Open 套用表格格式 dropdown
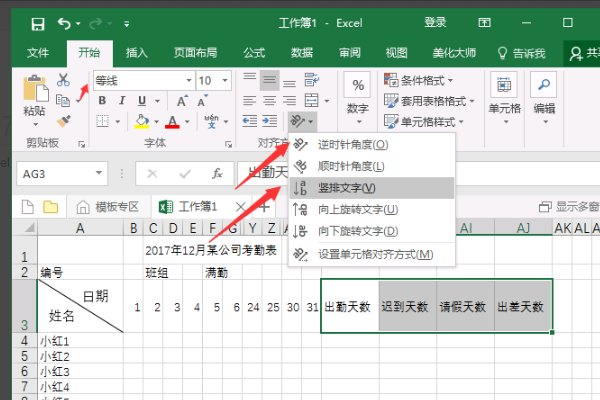The image size is (600, 400). tap(429, 101)
